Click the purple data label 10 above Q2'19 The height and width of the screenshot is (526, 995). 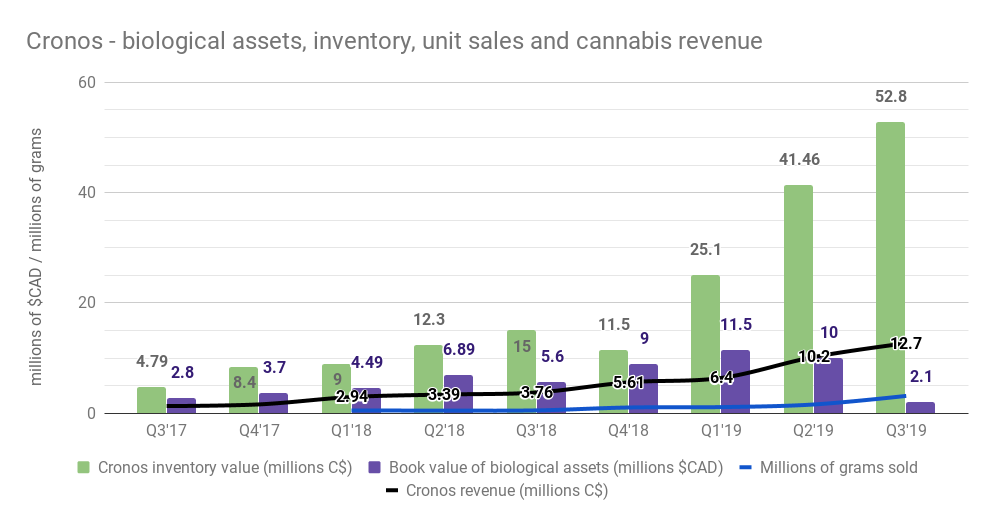tap(829, 332)
